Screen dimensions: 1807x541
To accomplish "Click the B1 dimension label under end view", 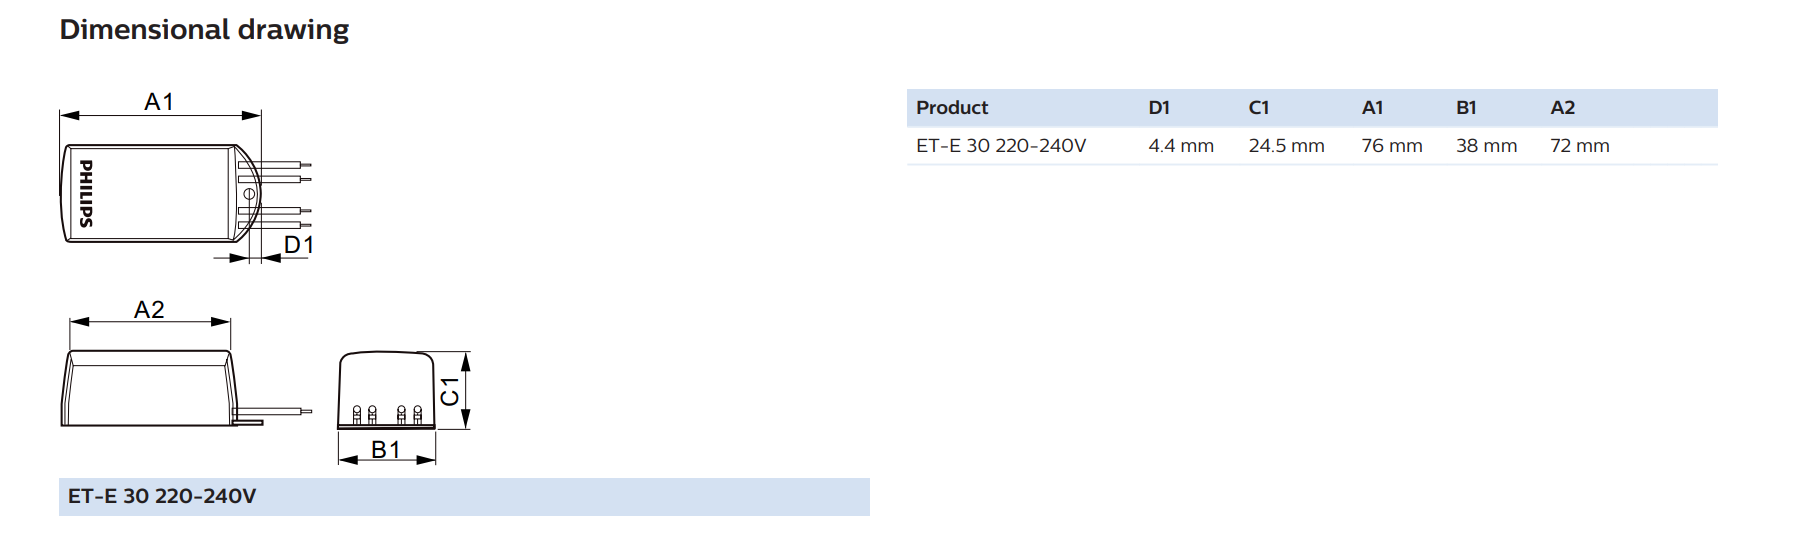I will pyautogui.click(x=386, y=450).
